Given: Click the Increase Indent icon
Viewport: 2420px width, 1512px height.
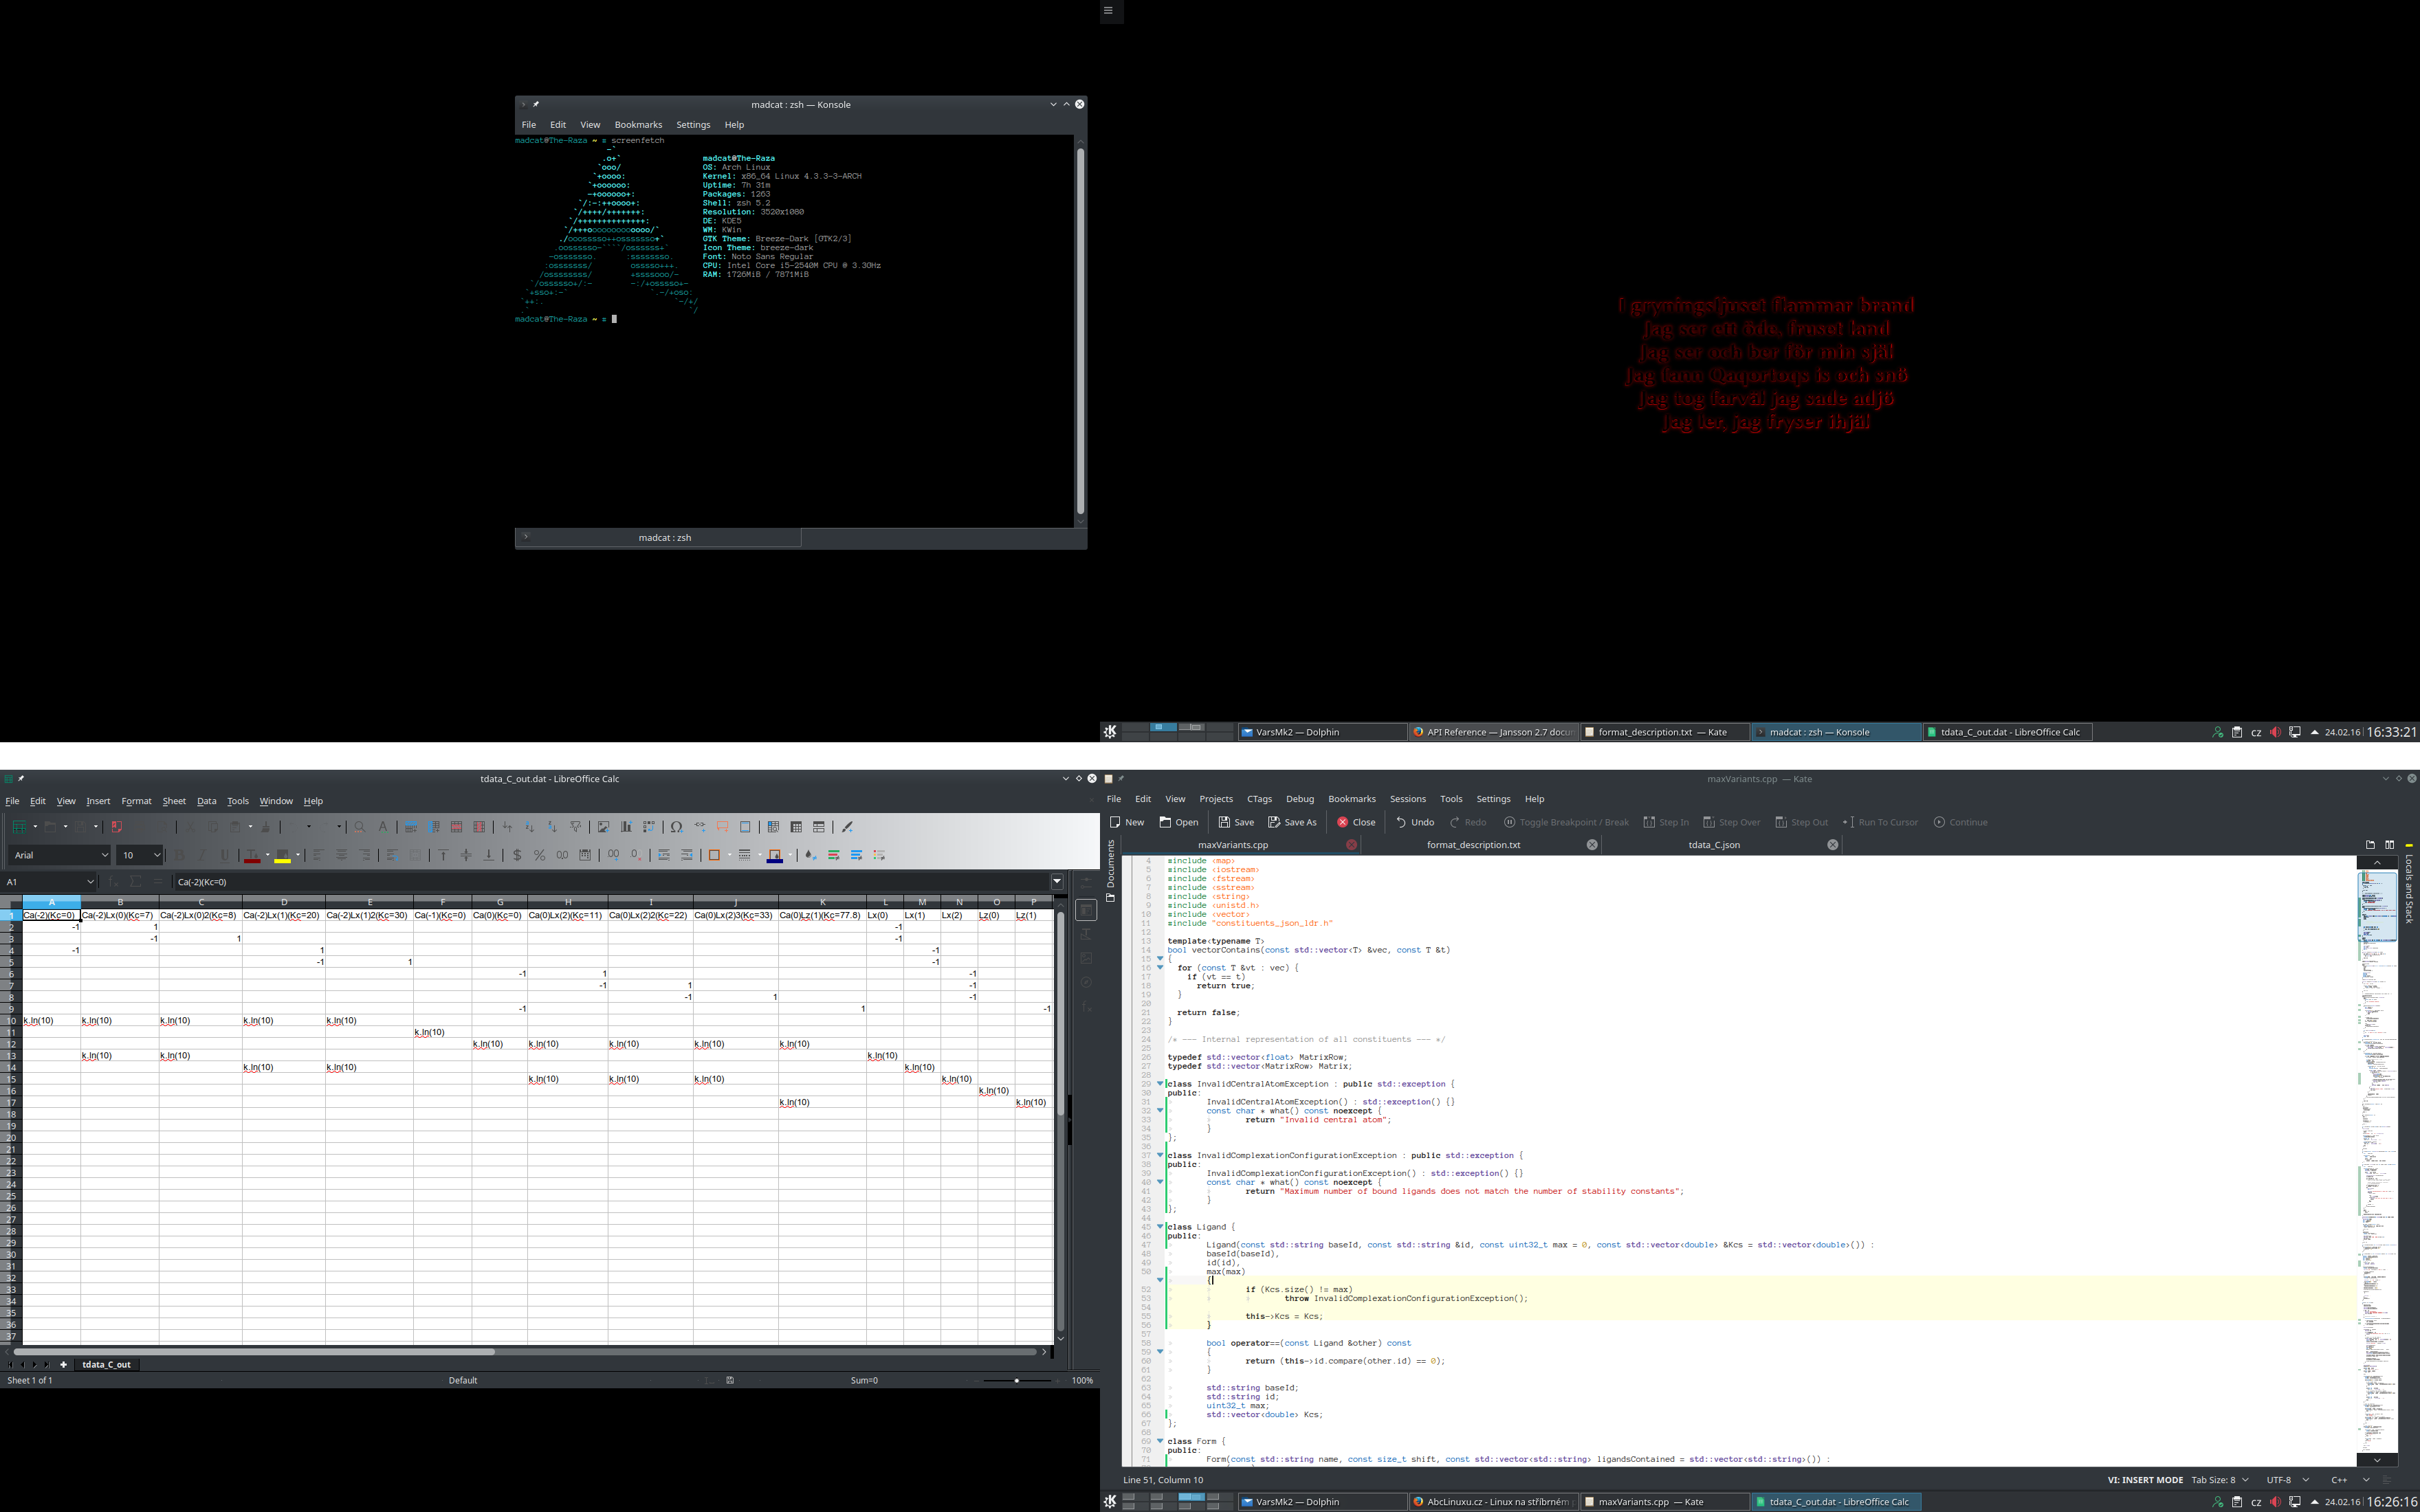Looking at the screenshot, I should coord(664,855).
